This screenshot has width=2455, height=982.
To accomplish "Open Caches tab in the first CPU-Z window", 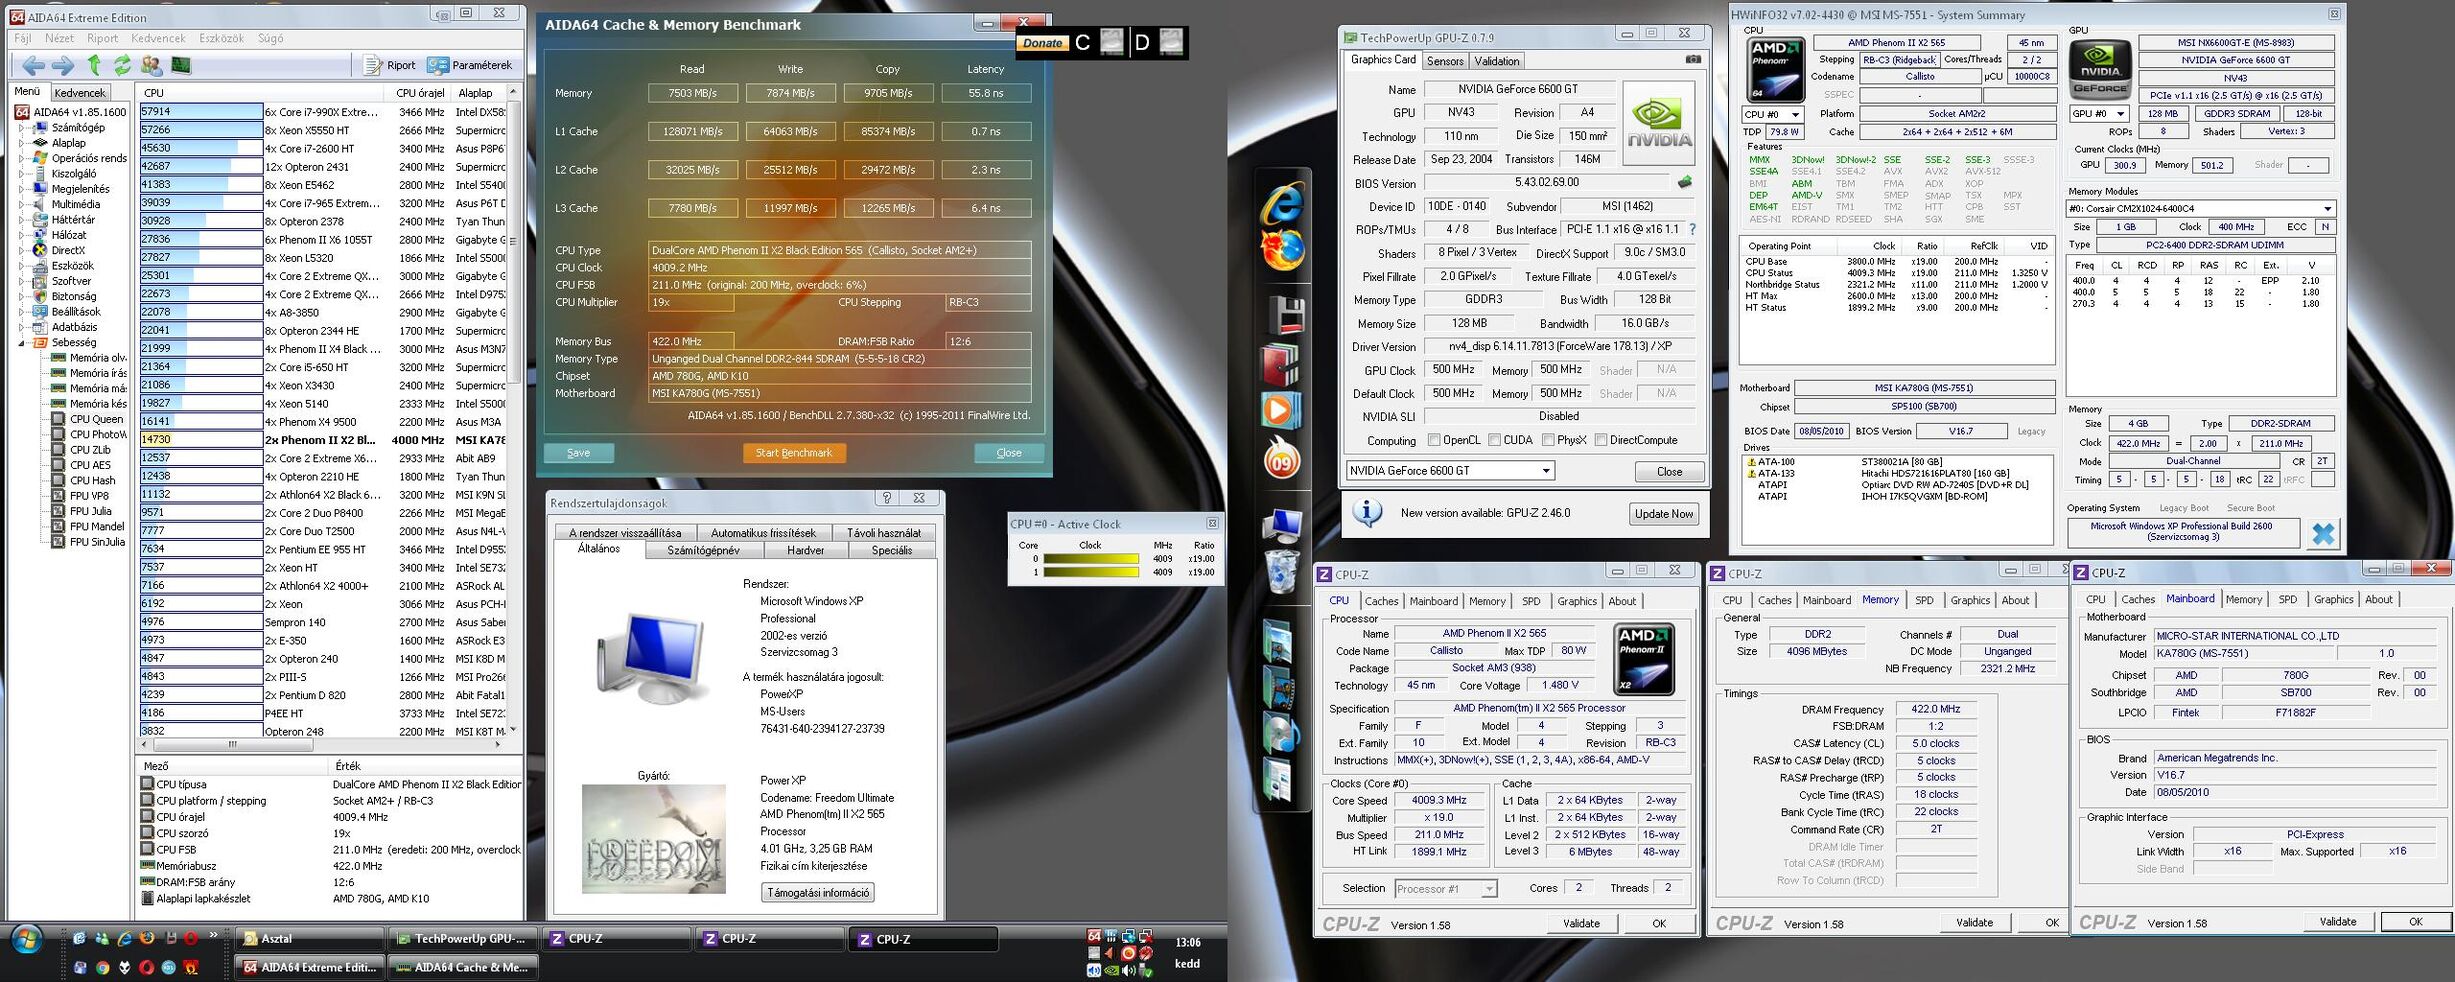I will point(1381,601).
